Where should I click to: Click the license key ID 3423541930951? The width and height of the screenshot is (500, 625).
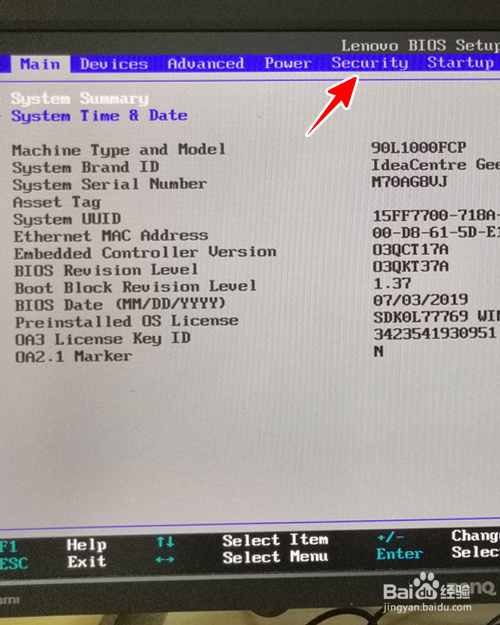point(435,334)
